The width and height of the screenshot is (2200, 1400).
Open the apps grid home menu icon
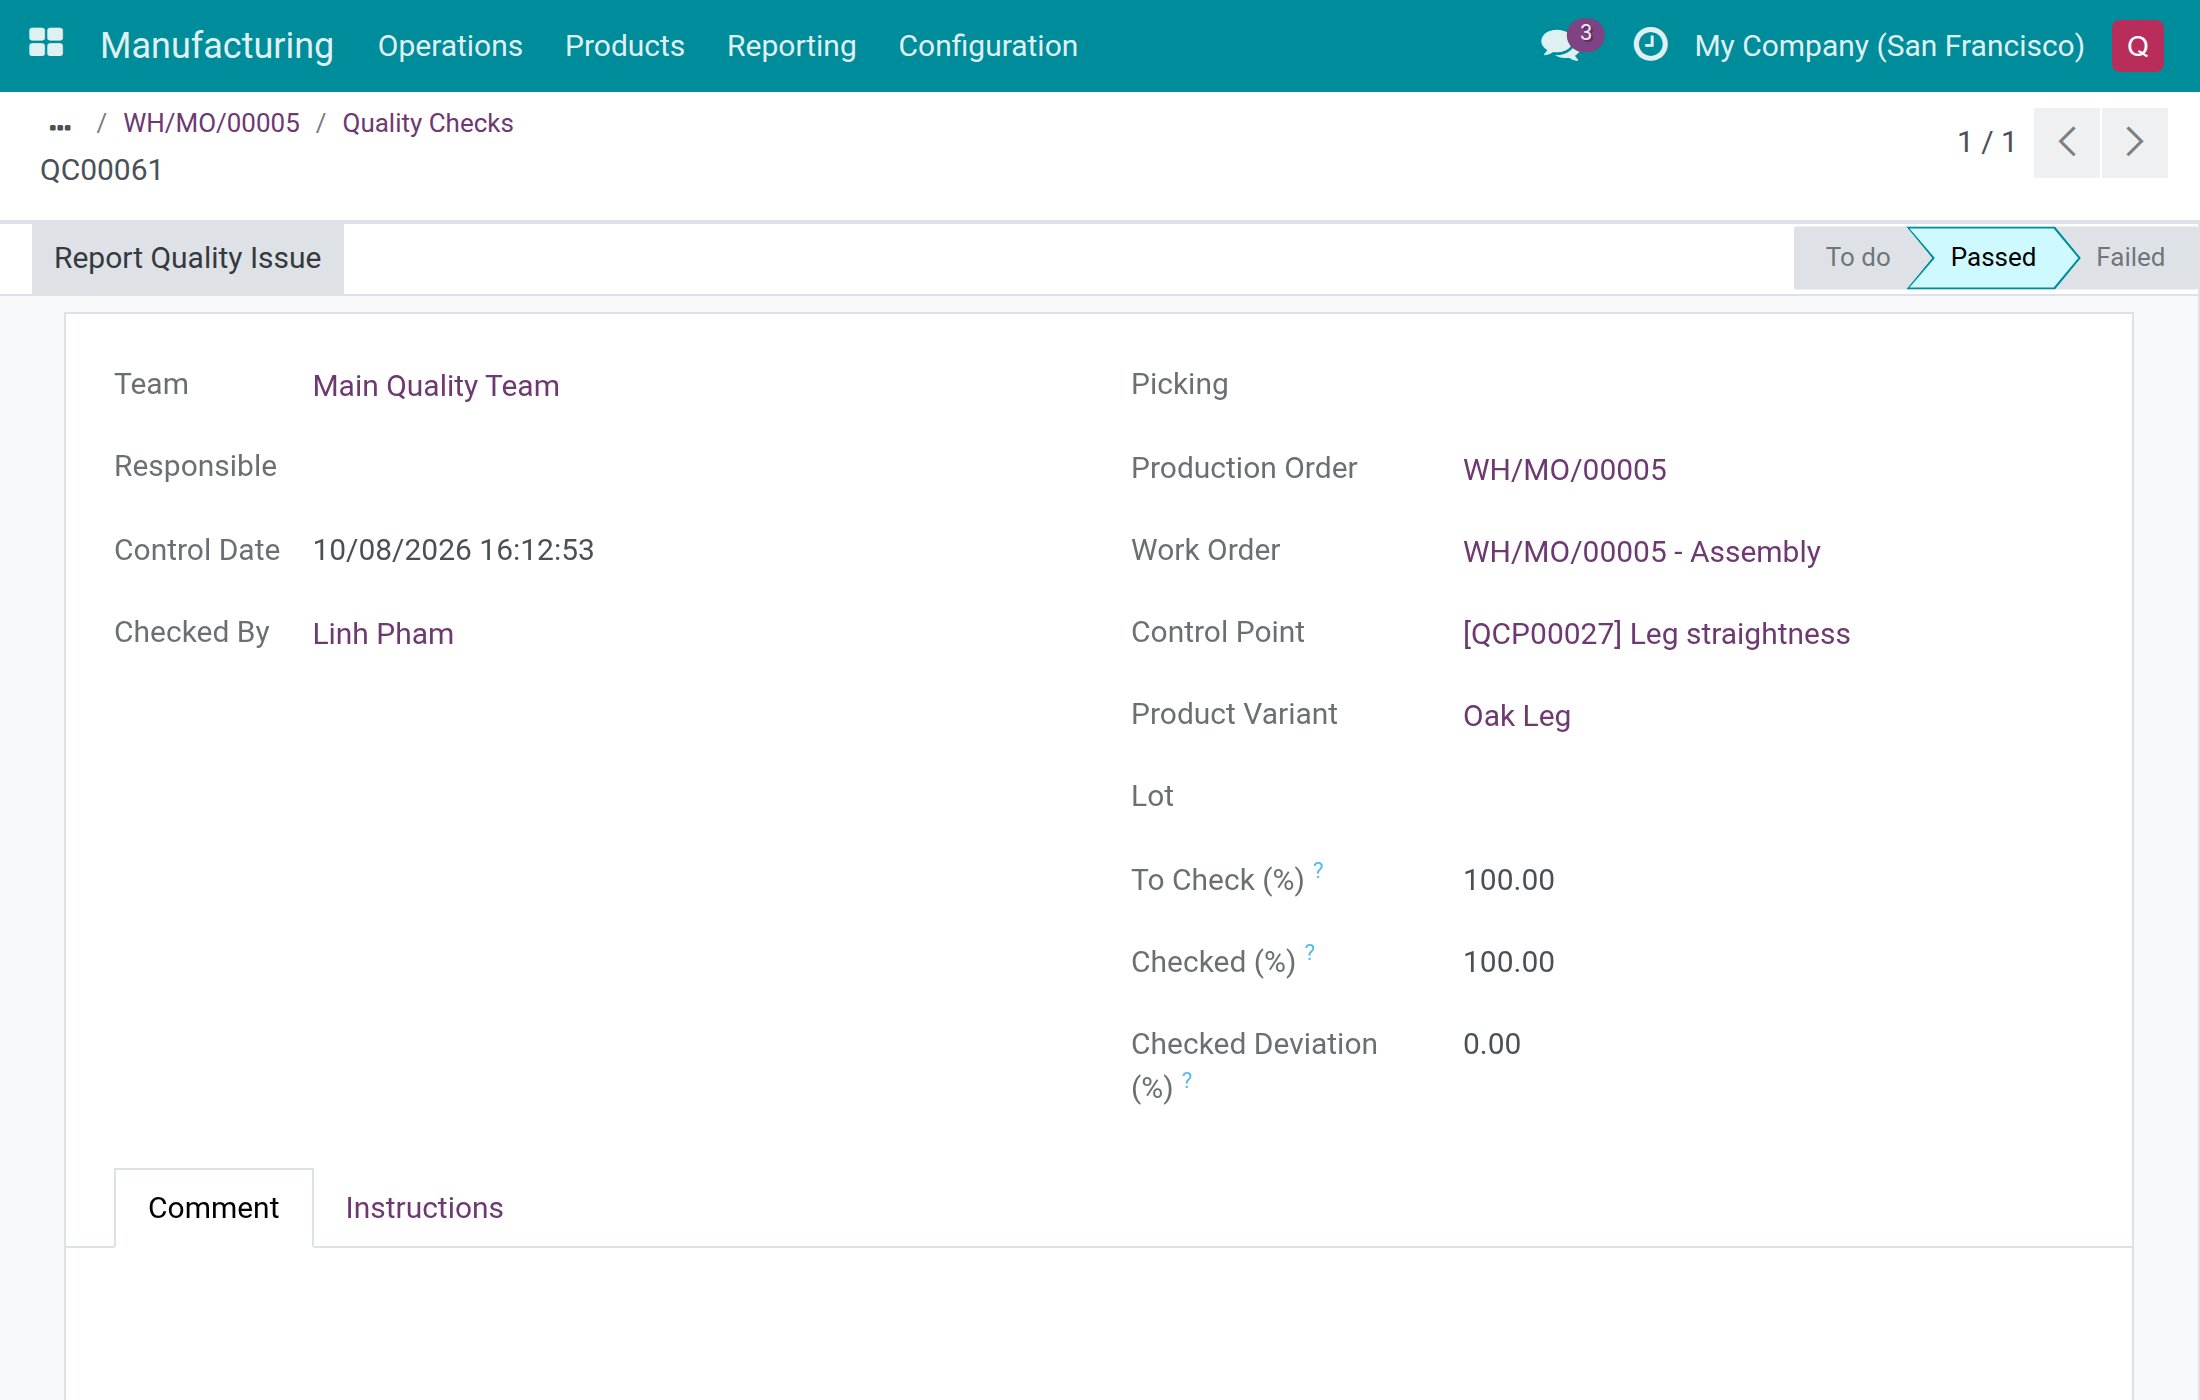point(46,44)
